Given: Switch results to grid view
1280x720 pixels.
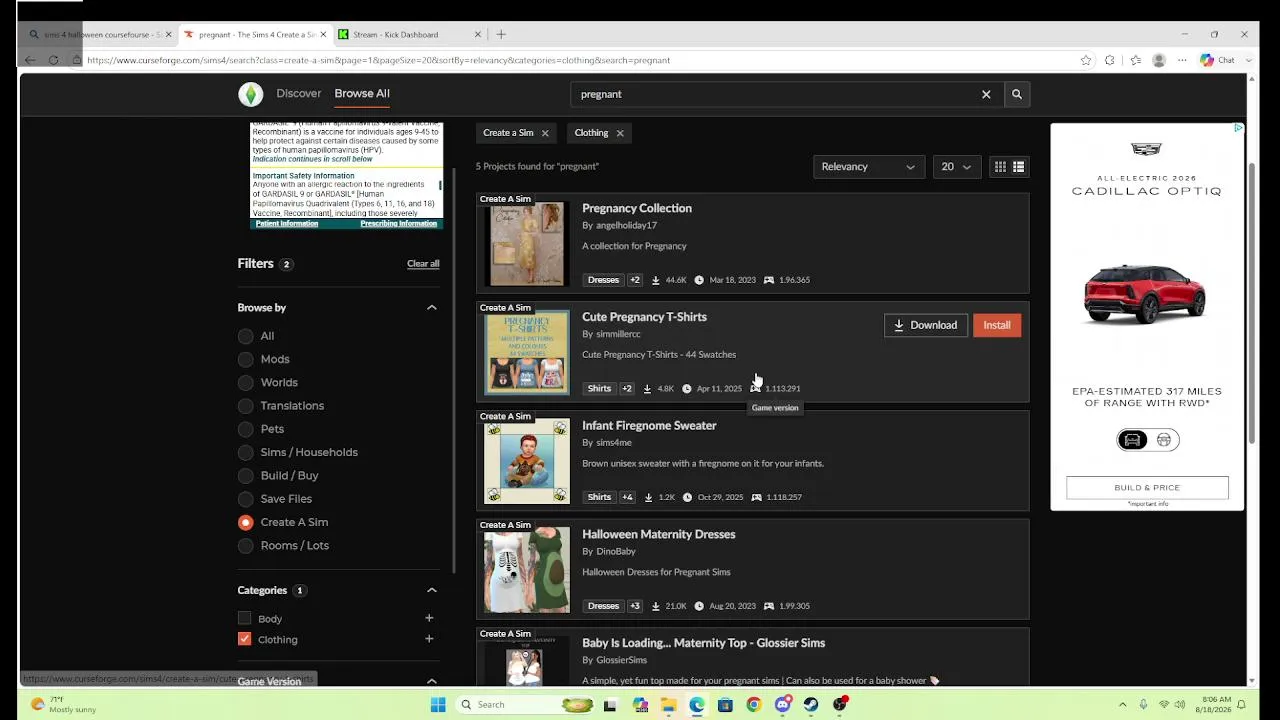Looking at the screenshot, I should pyautogui.click(x=999, y=167).
